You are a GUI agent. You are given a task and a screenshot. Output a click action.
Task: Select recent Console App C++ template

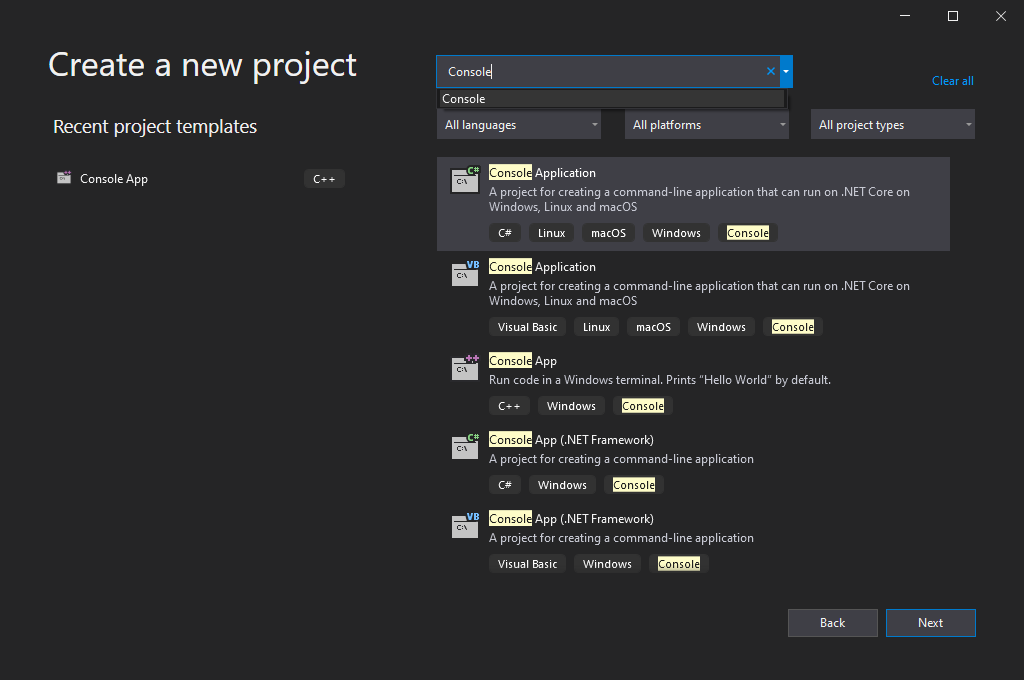pos(114,179)
